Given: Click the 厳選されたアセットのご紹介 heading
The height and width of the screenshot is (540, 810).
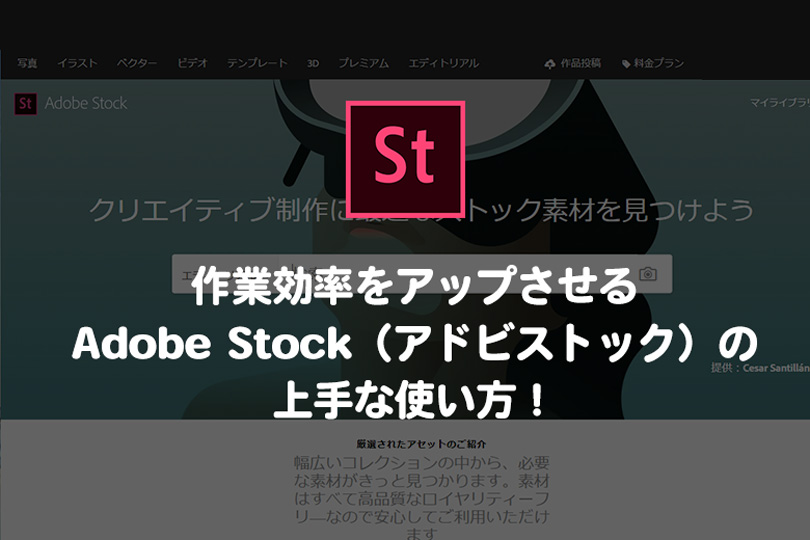Looking at the screenshot, I should 421,444.
